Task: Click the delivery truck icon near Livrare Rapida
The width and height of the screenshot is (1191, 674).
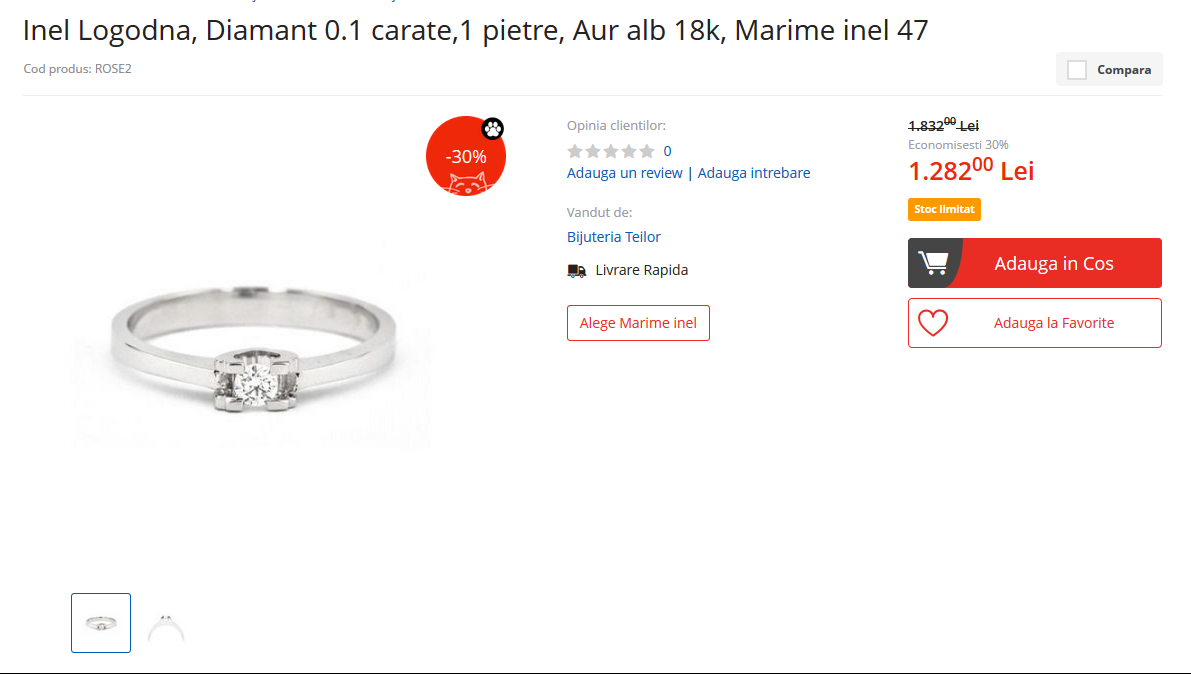Action: (x=576, y=270)
